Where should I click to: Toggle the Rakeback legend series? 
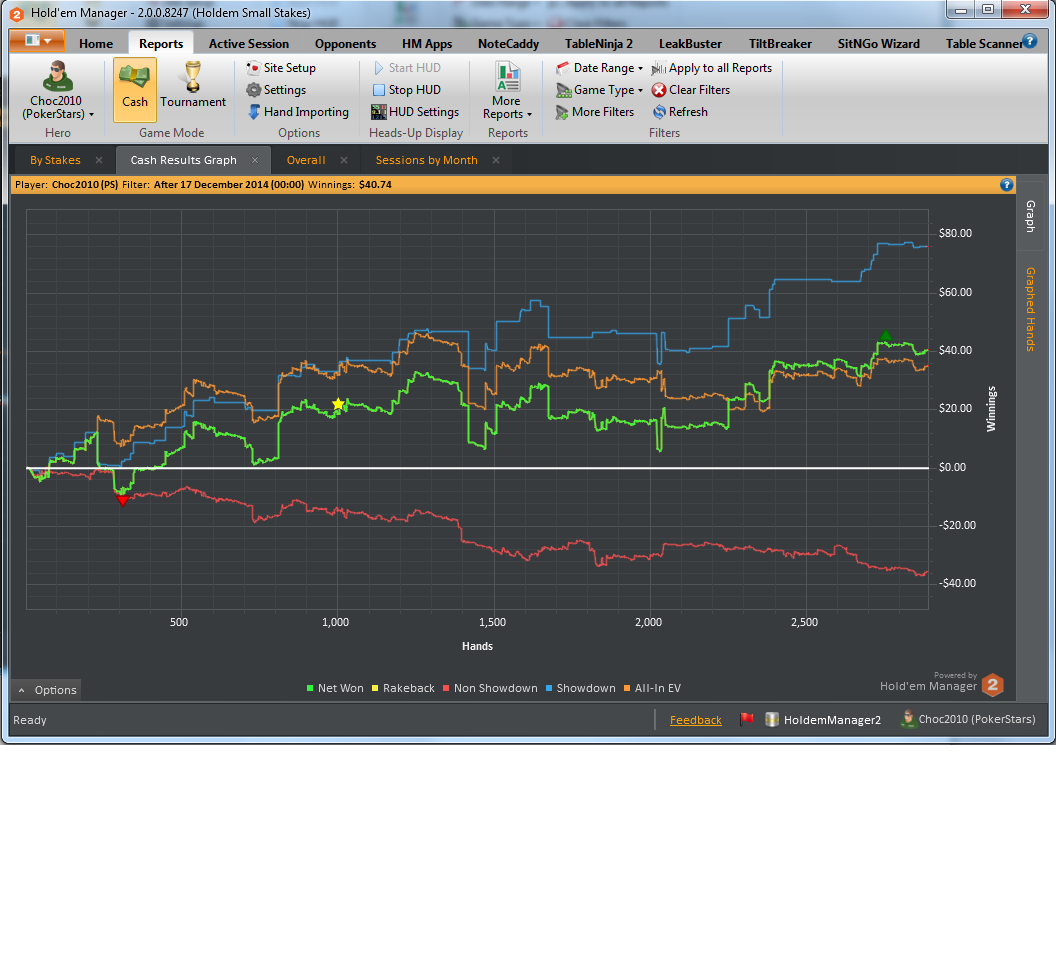[x=403, y=689]
